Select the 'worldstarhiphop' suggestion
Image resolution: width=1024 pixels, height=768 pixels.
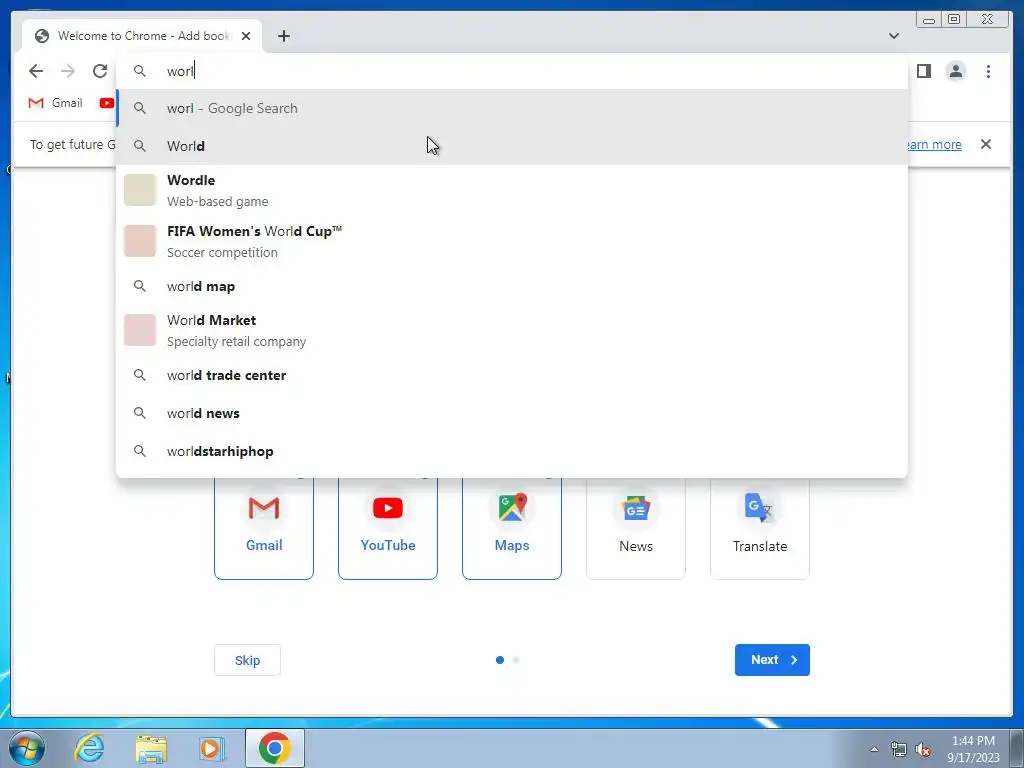tap(511, 451)
